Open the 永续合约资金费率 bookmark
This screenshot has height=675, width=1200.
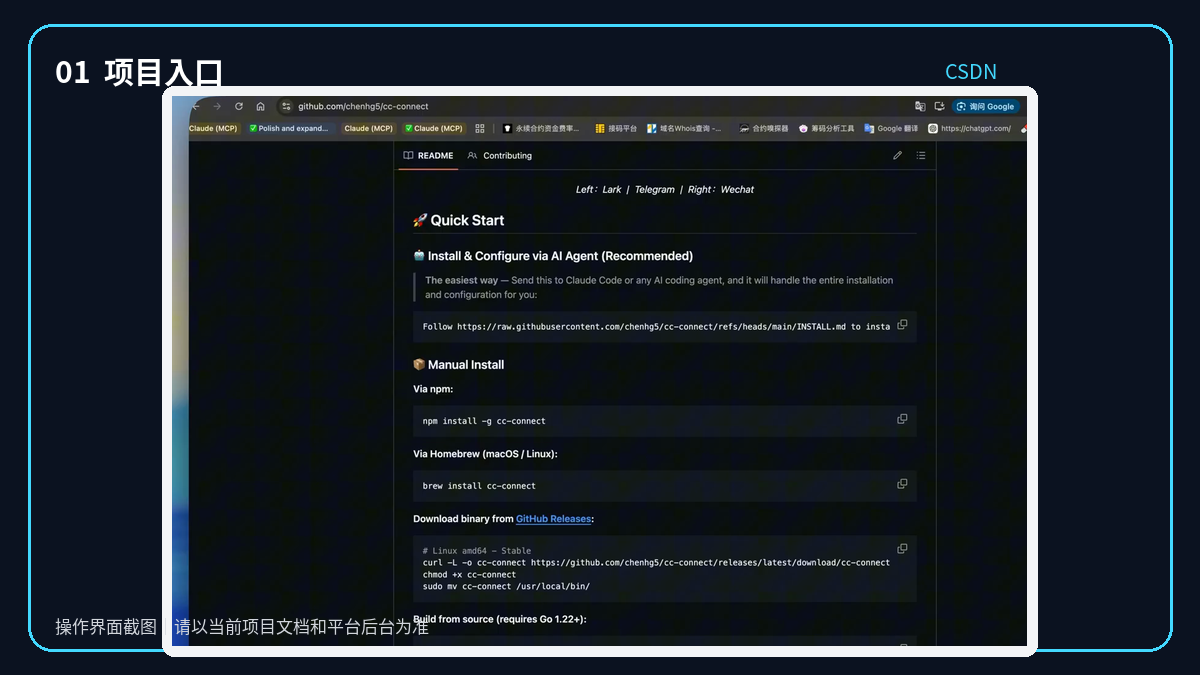(x=541, y=128)
